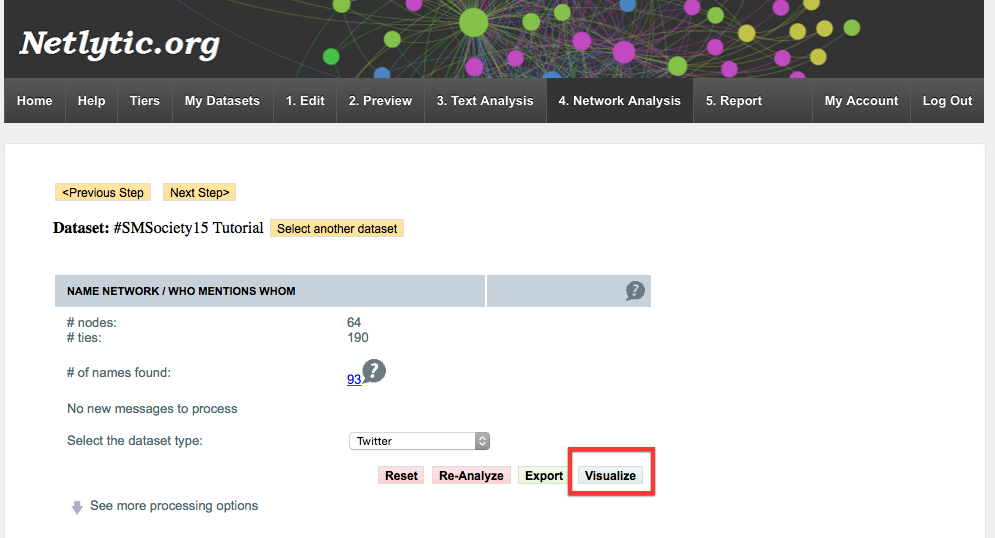Click the Previous Step button
995x538 pixels.
103,192
